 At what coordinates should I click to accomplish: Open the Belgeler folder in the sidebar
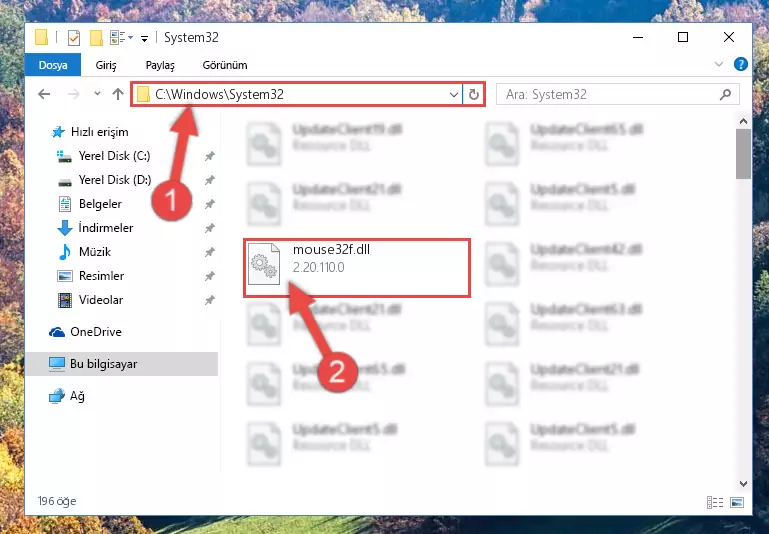point(100,204)
